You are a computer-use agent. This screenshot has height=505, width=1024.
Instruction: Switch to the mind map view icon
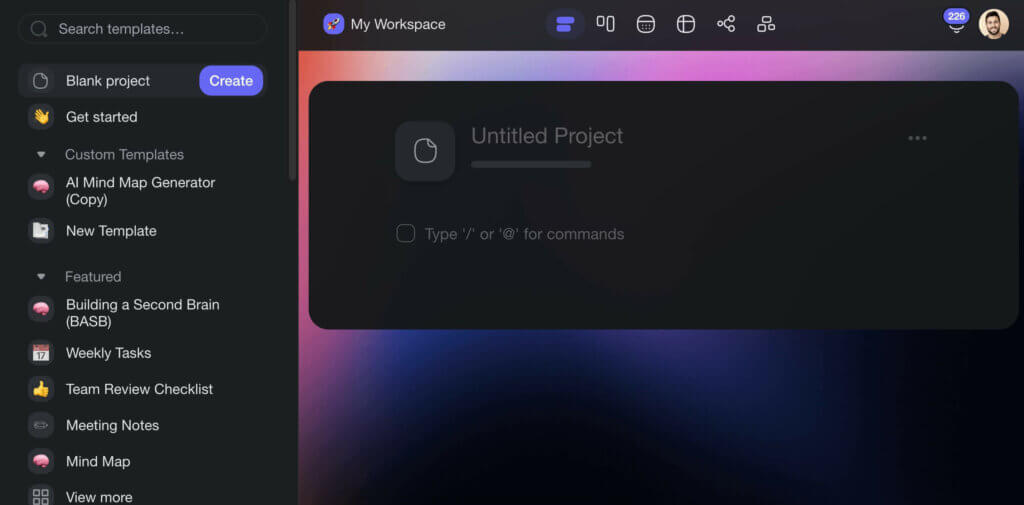point(726,24)
